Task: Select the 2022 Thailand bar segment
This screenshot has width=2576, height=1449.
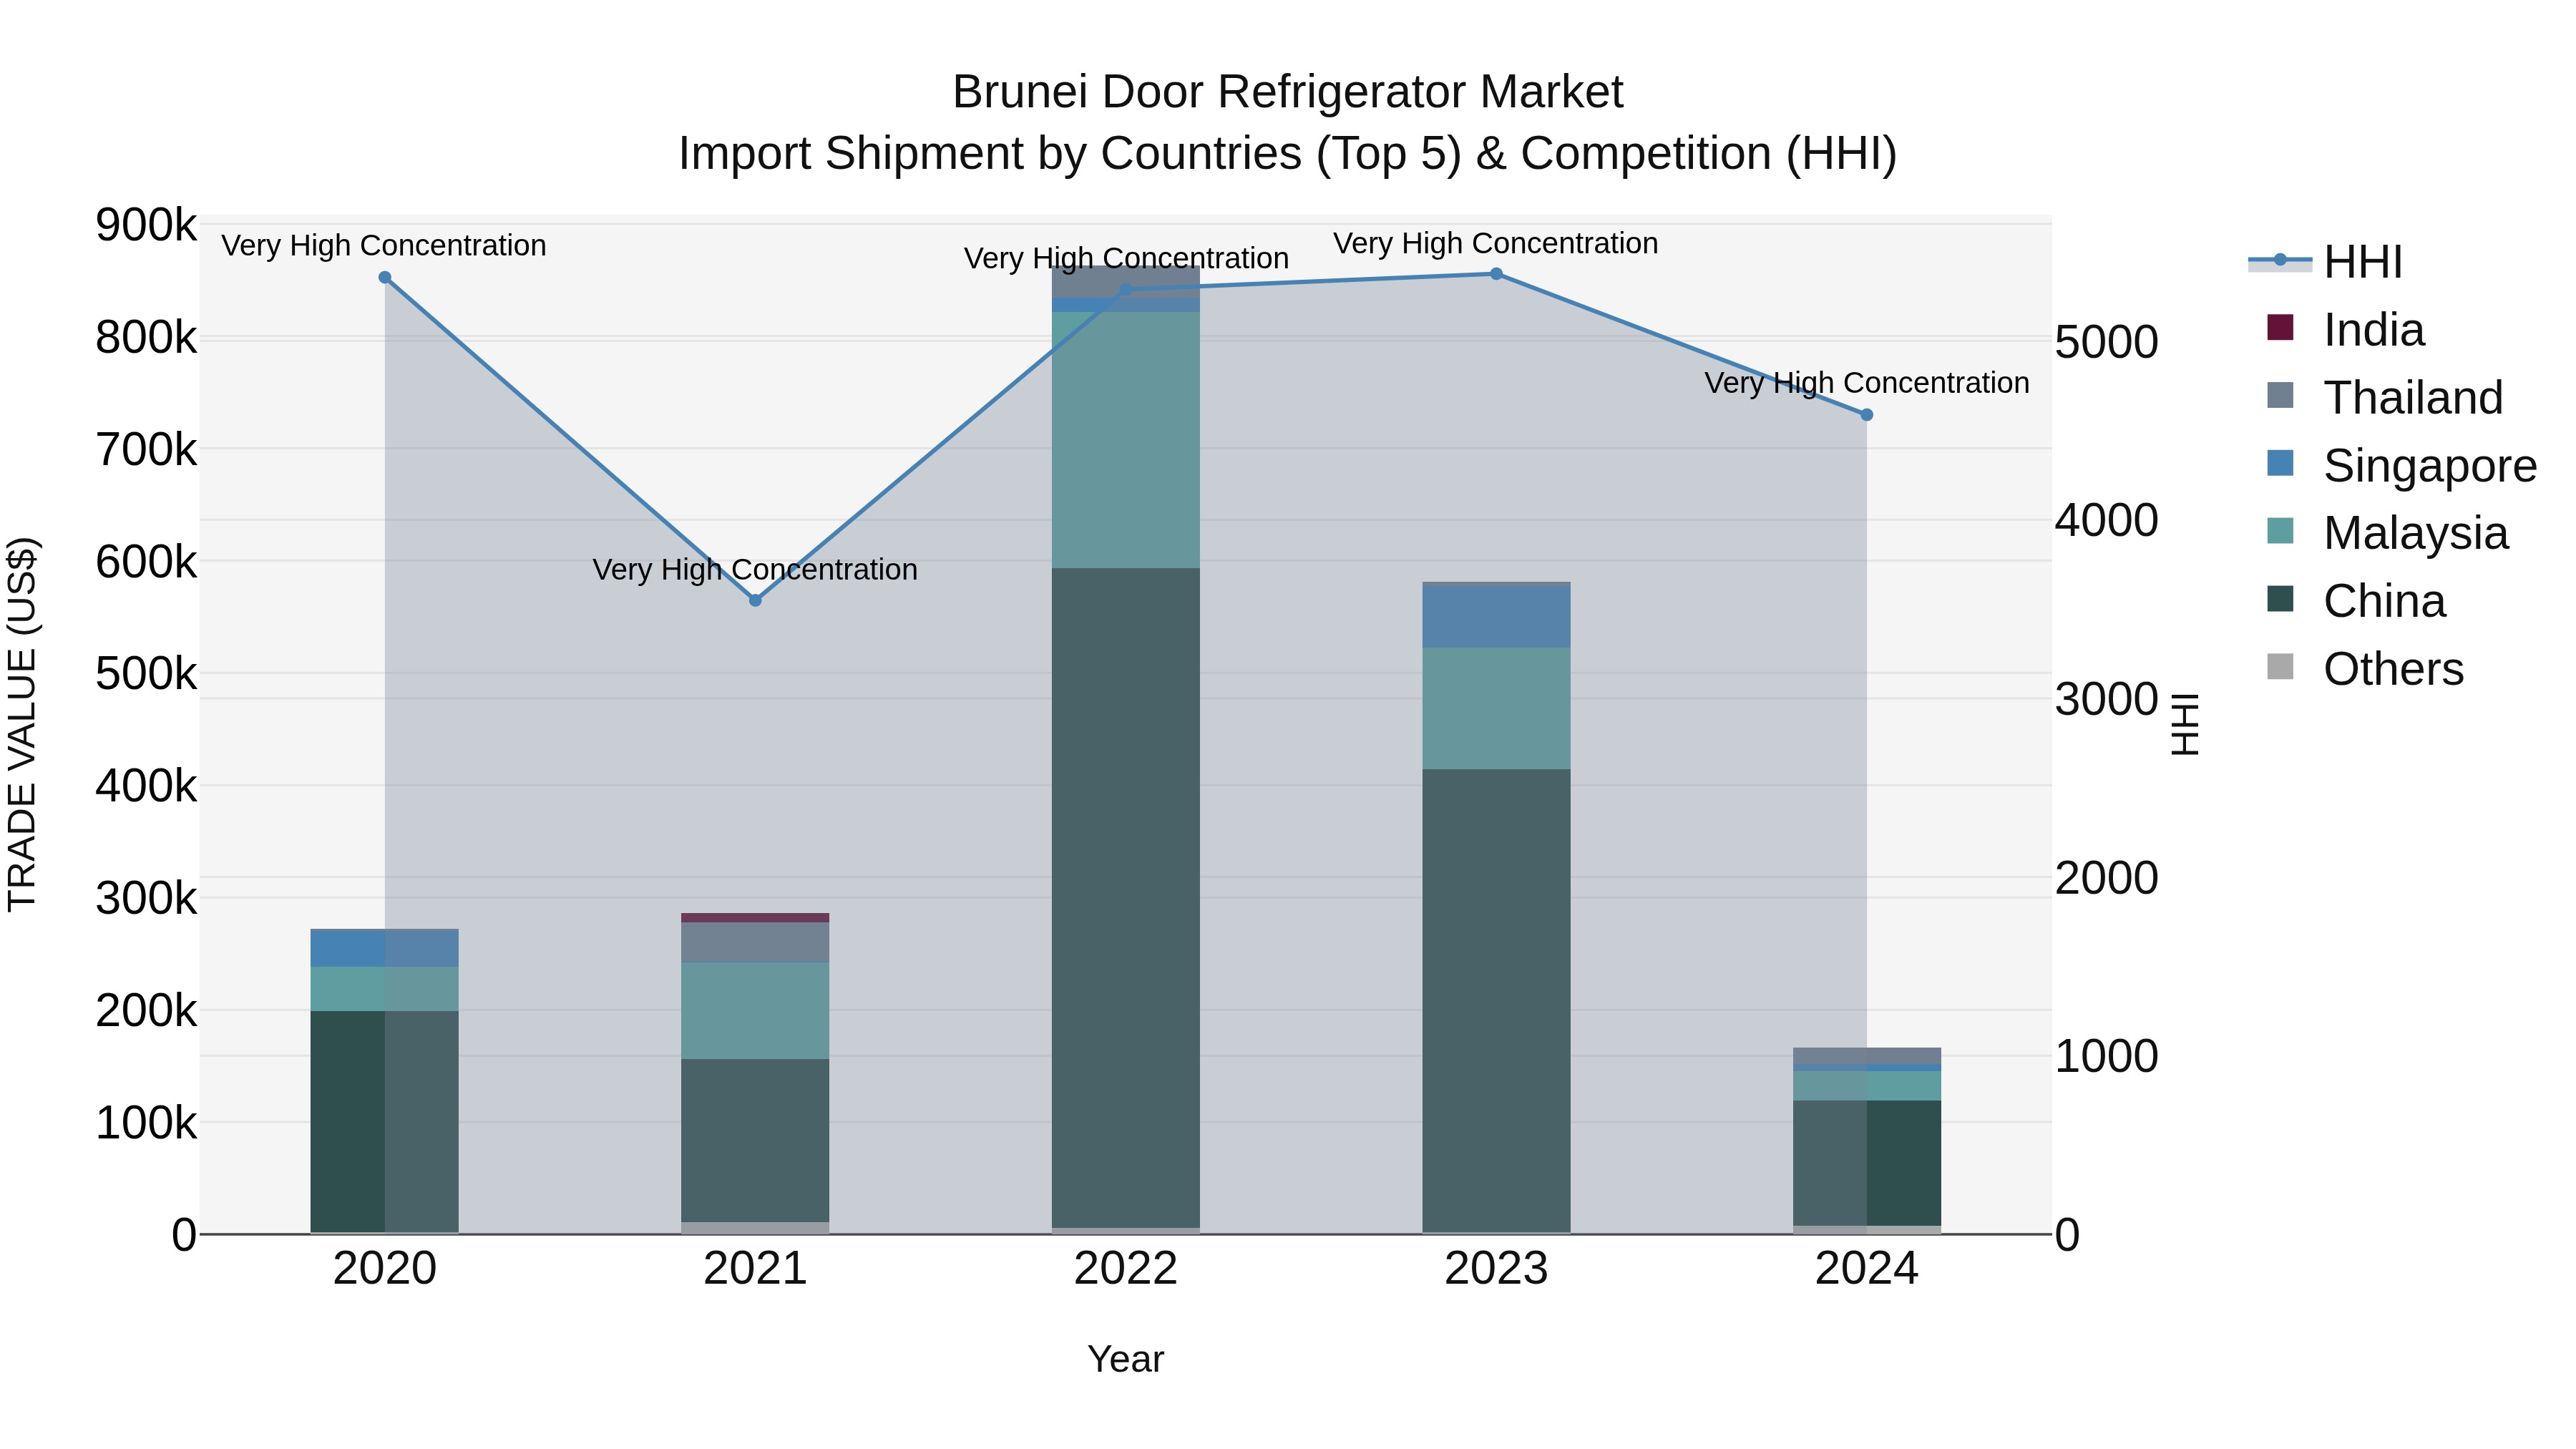Action: click(x=1126, y=282)
